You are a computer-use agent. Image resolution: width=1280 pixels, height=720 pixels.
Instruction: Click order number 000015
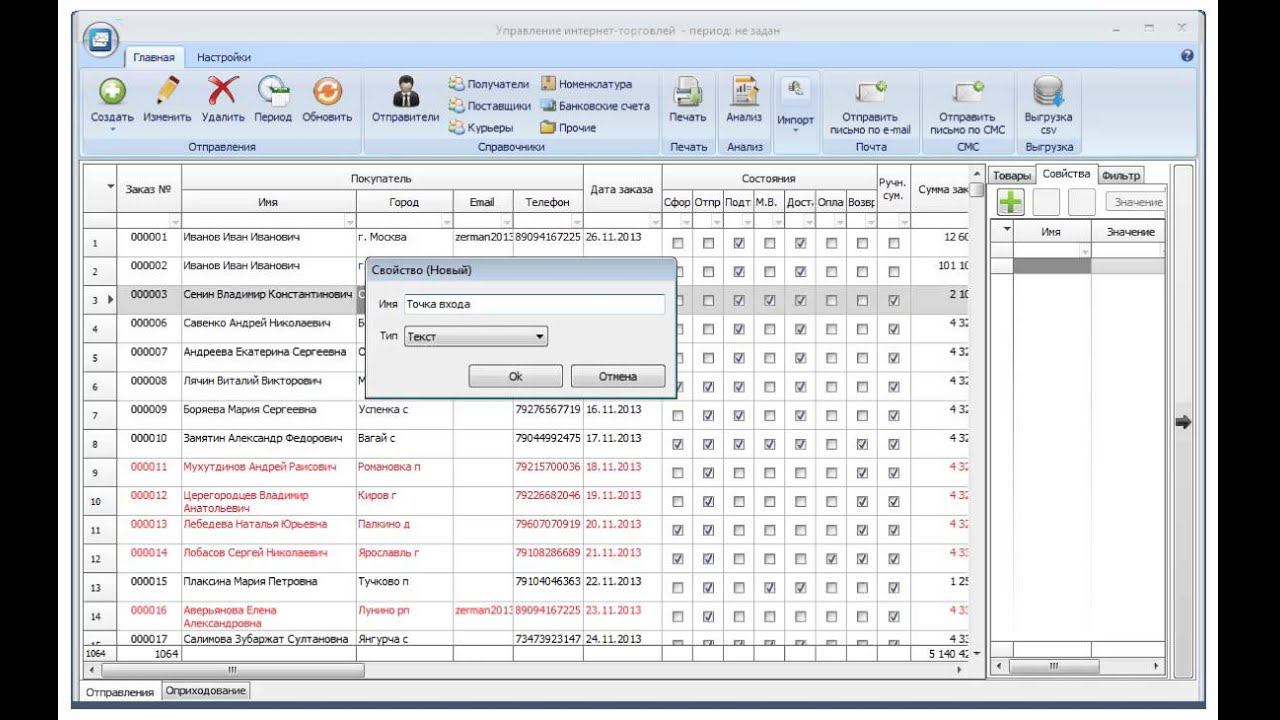[x=149, y=581]
